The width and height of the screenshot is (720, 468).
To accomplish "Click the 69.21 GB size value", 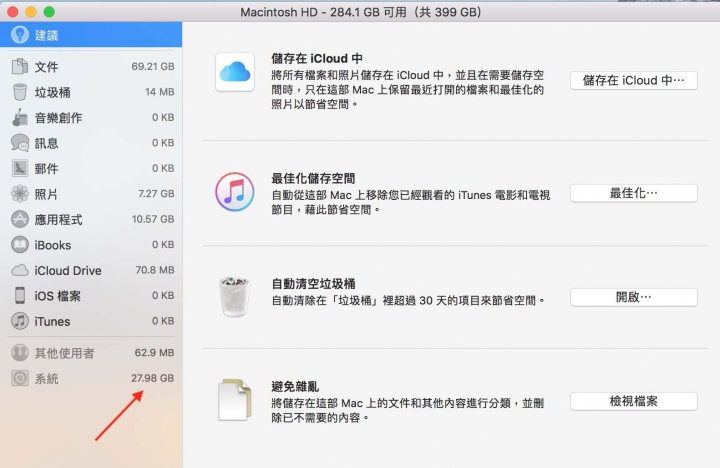I will [x=153, y=66].
